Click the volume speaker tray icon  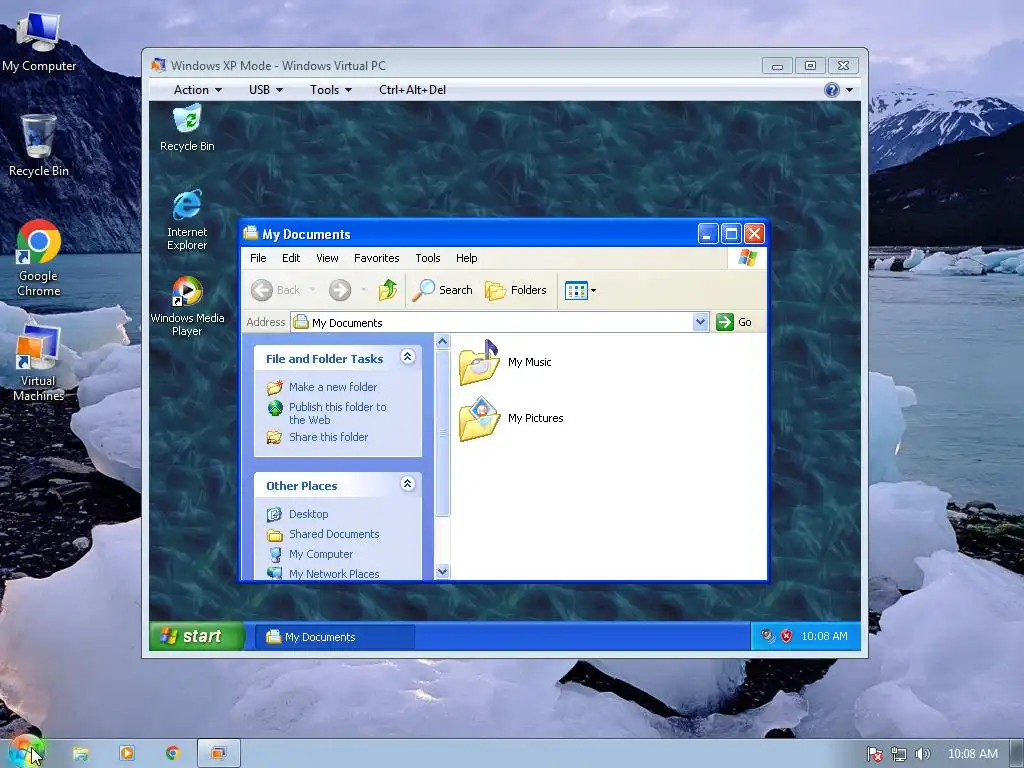(922, 754)
